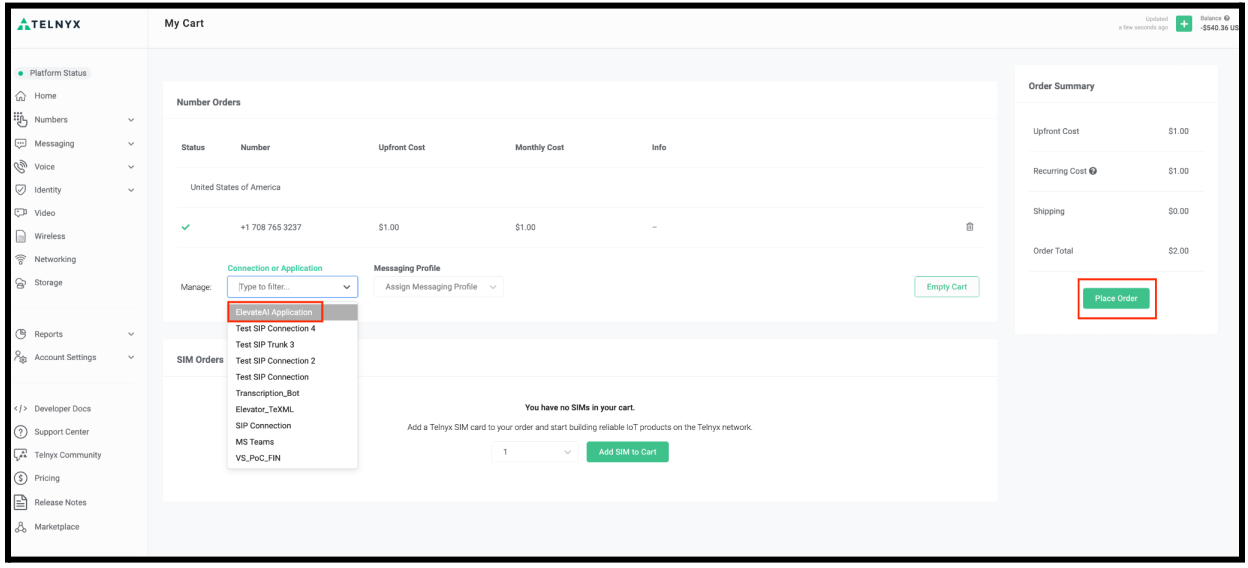Screen dimensions: 1248x568
Task: Click the Add SIM to Cart button
Action: point(628,452)
